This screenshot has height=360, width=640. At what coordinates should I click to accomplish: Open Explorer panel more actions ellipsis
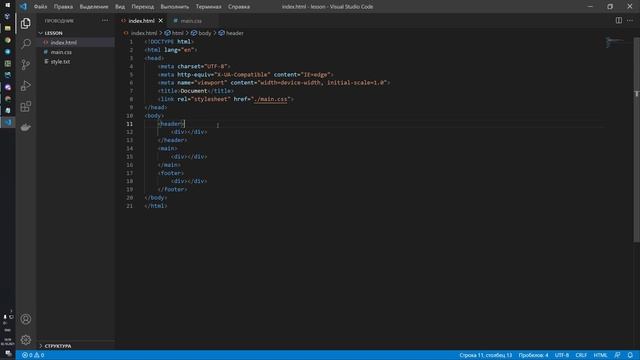point(105,20)
